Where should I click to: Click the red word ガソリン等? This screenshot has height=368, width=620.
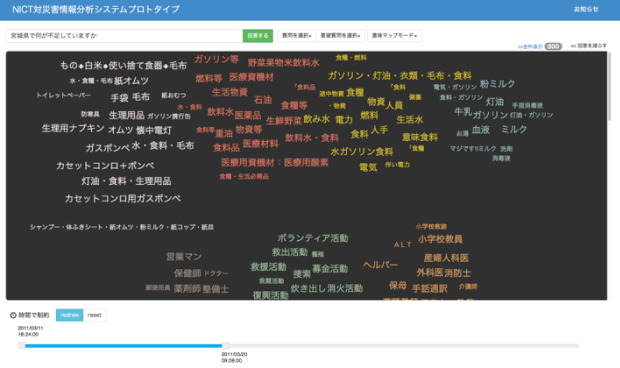pyautogui.click(x=216, y=59)
